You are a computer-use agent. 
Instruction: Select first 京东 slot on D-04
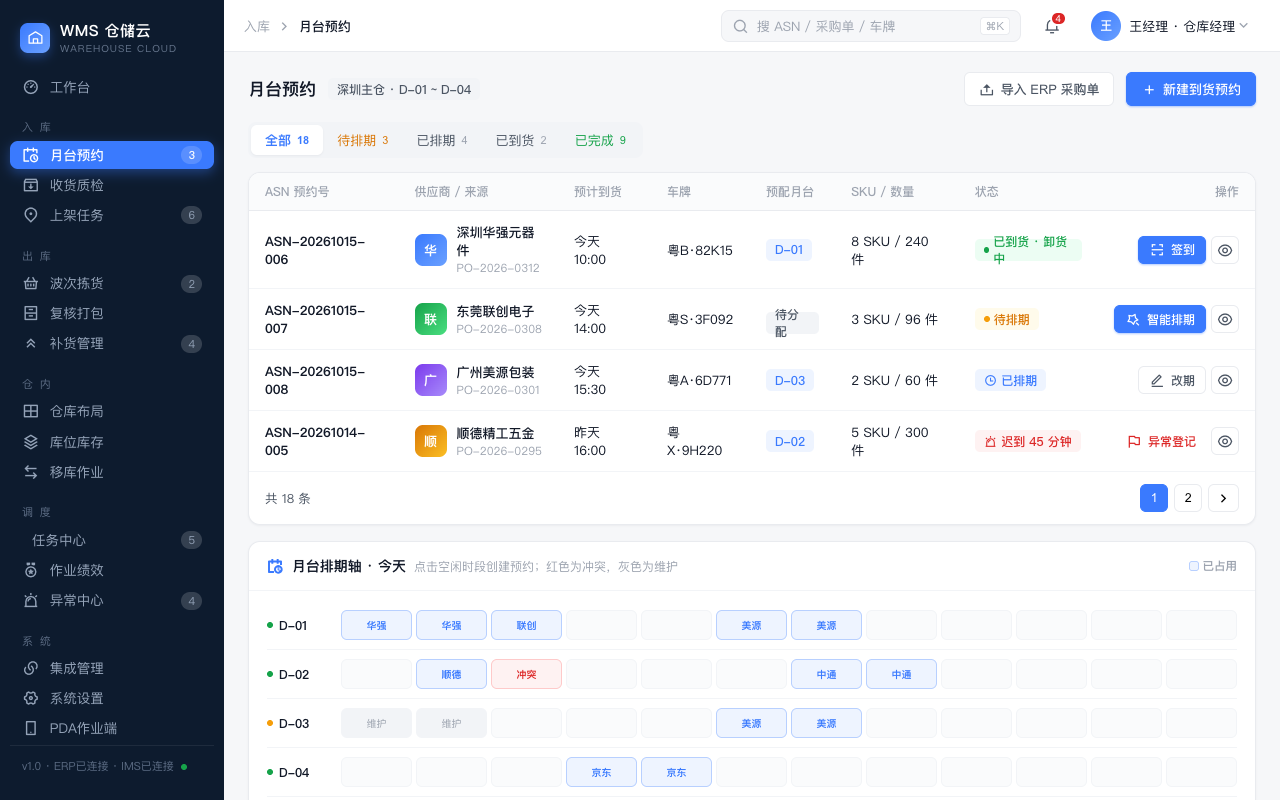tap(601, 772)
